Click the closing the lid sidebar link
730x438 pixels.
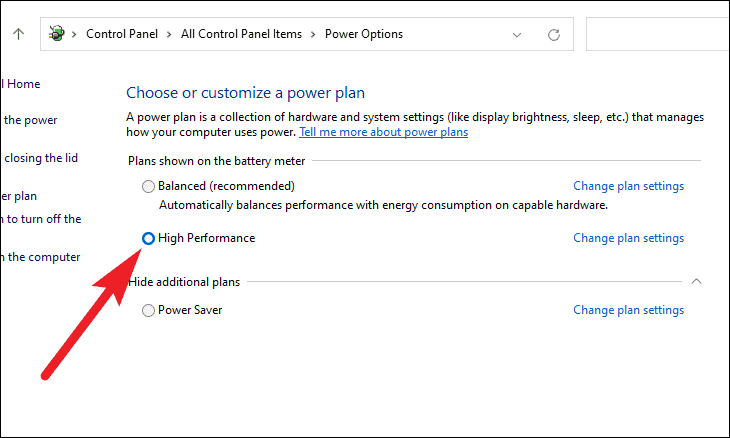coord(40,158)
